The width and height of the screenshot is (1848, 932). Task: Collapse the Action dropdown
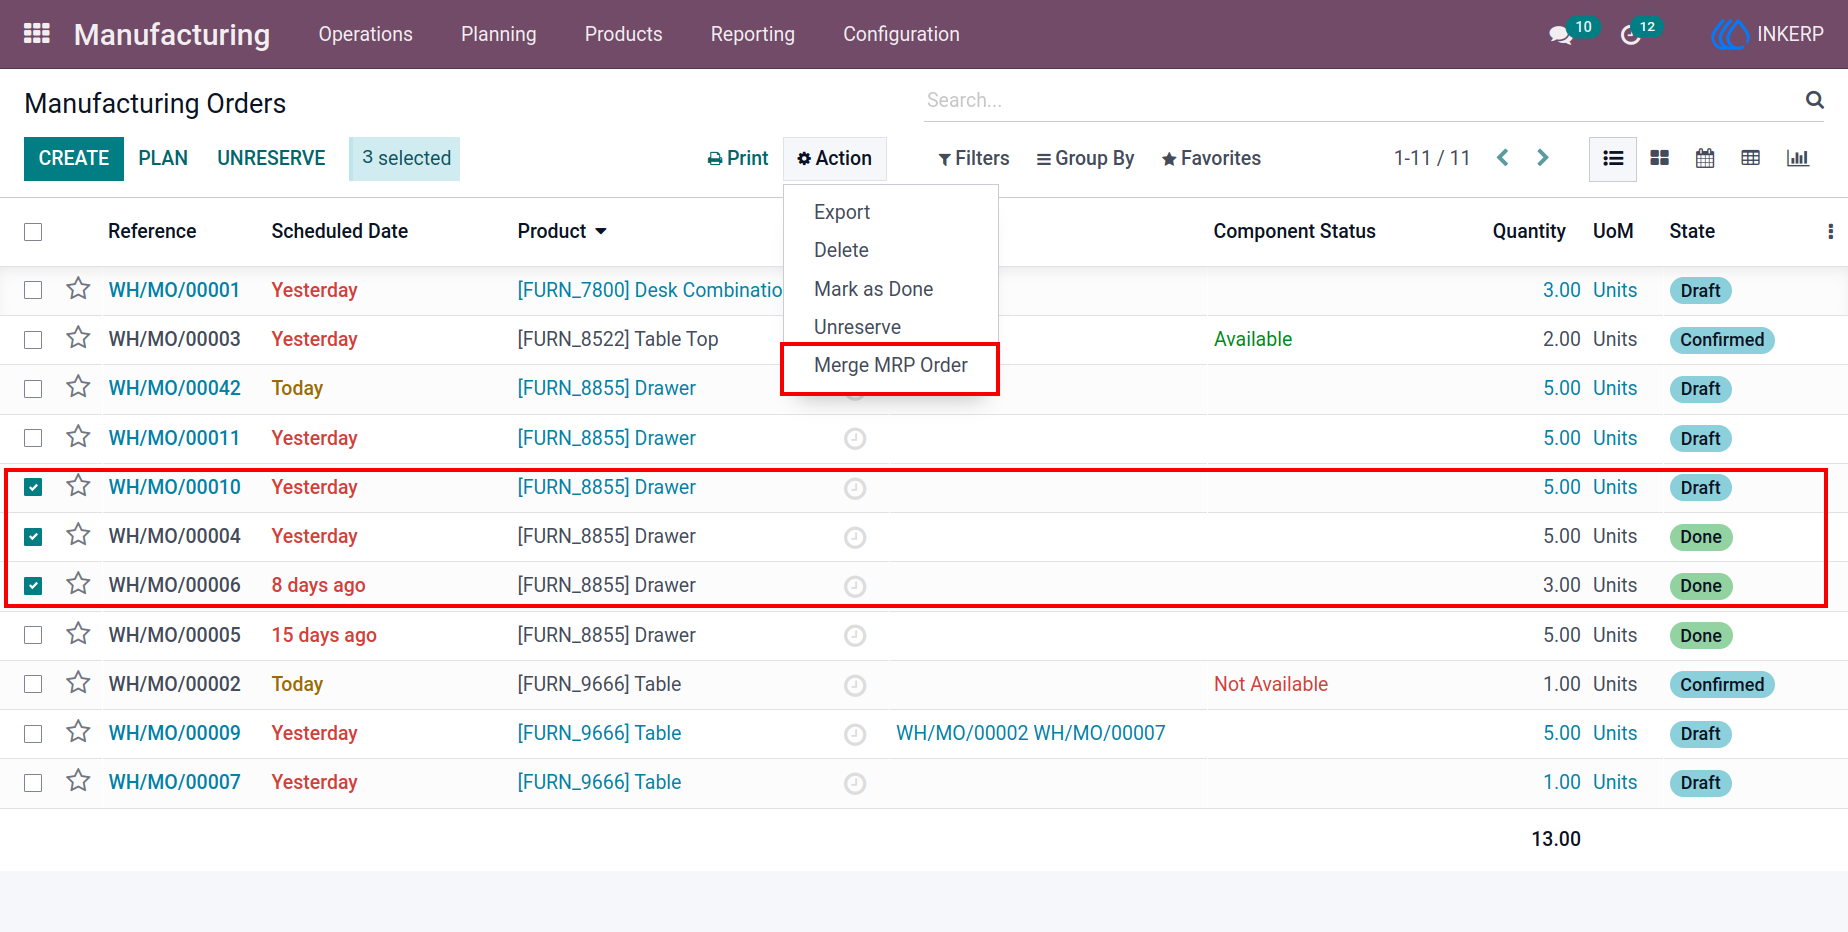coord(835,159)
